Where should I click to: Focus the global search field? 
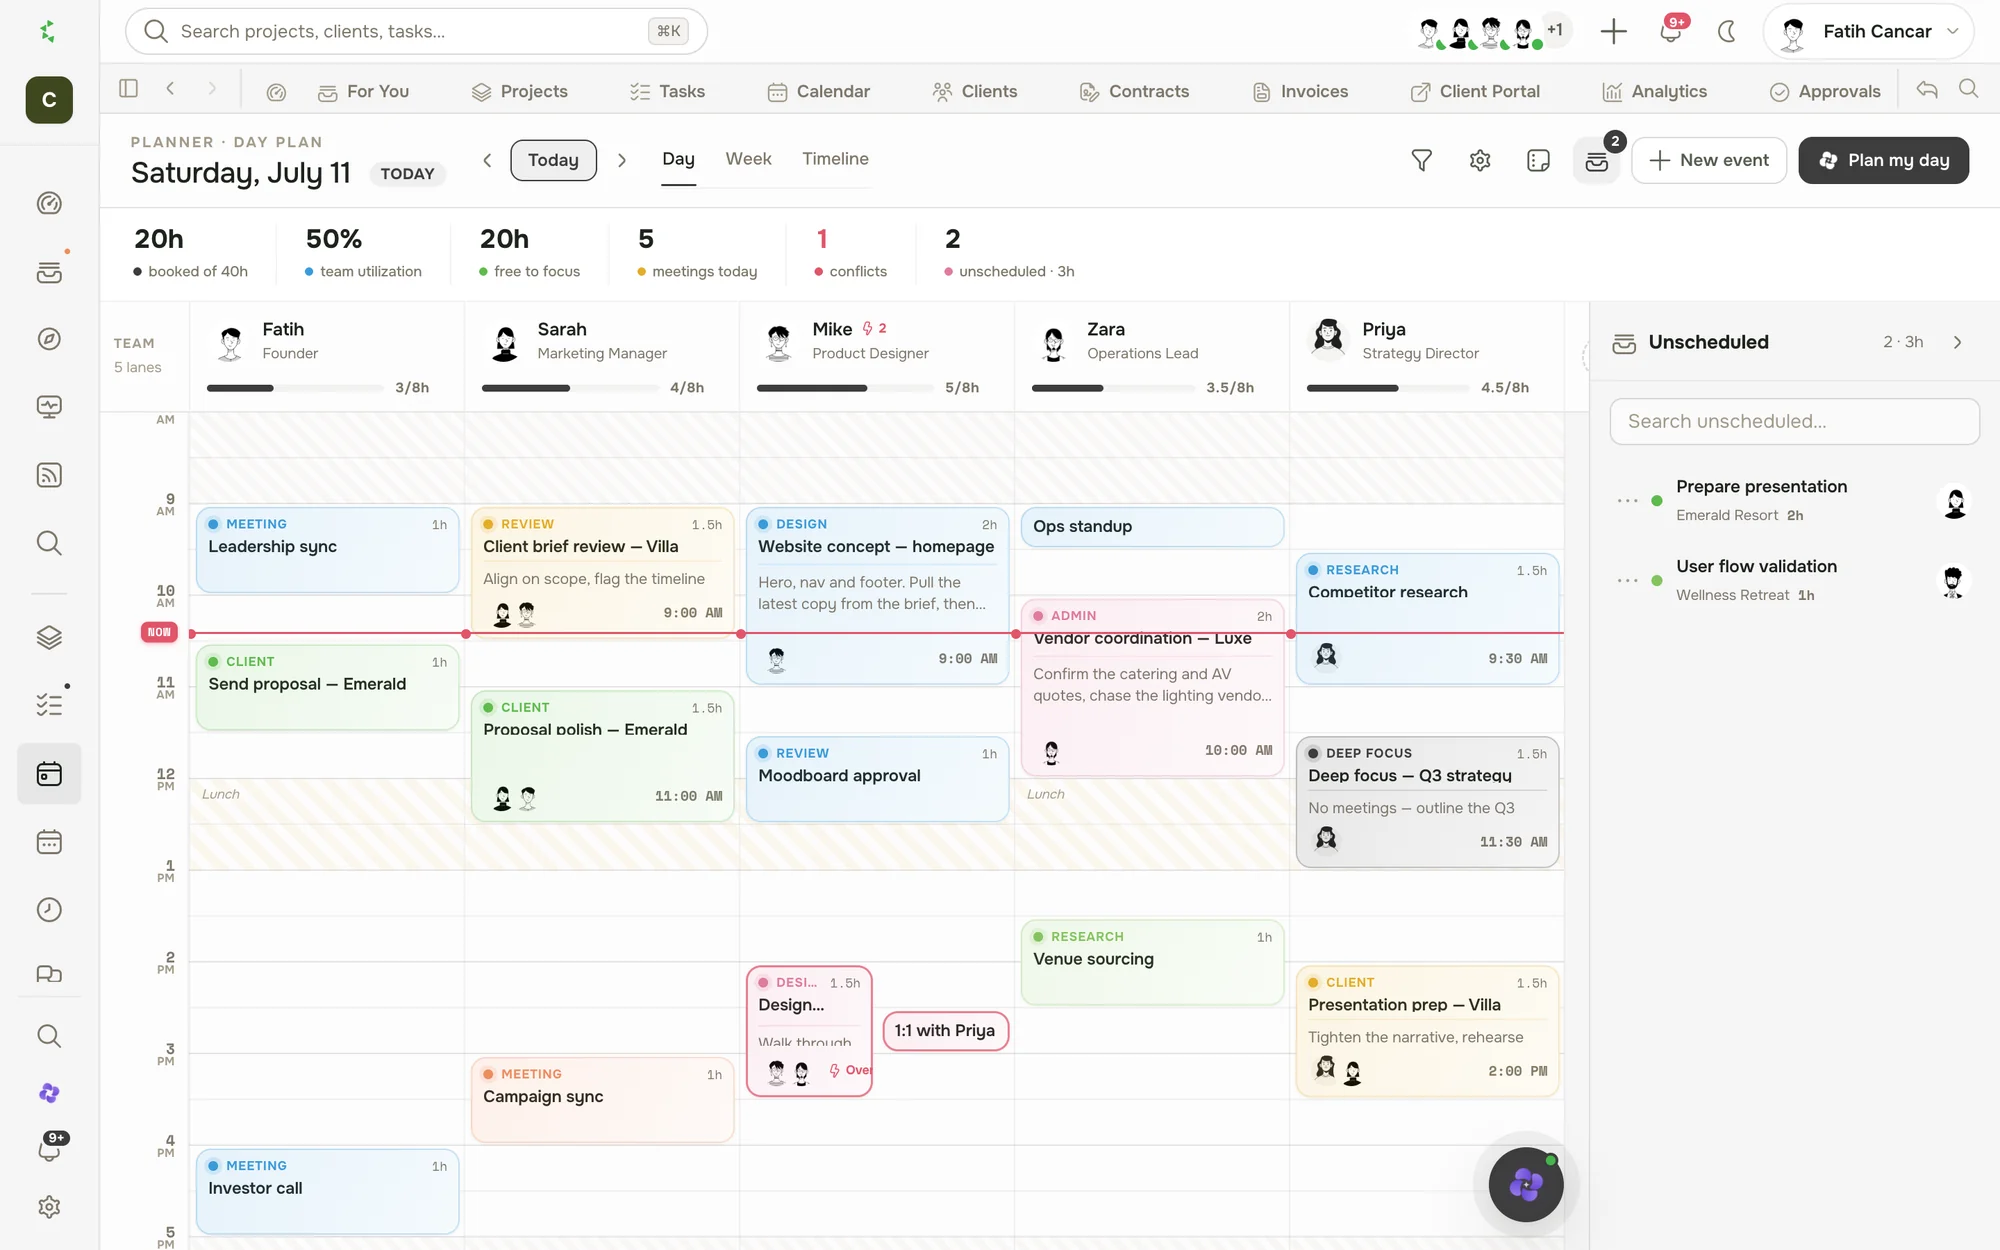point(416,32)
